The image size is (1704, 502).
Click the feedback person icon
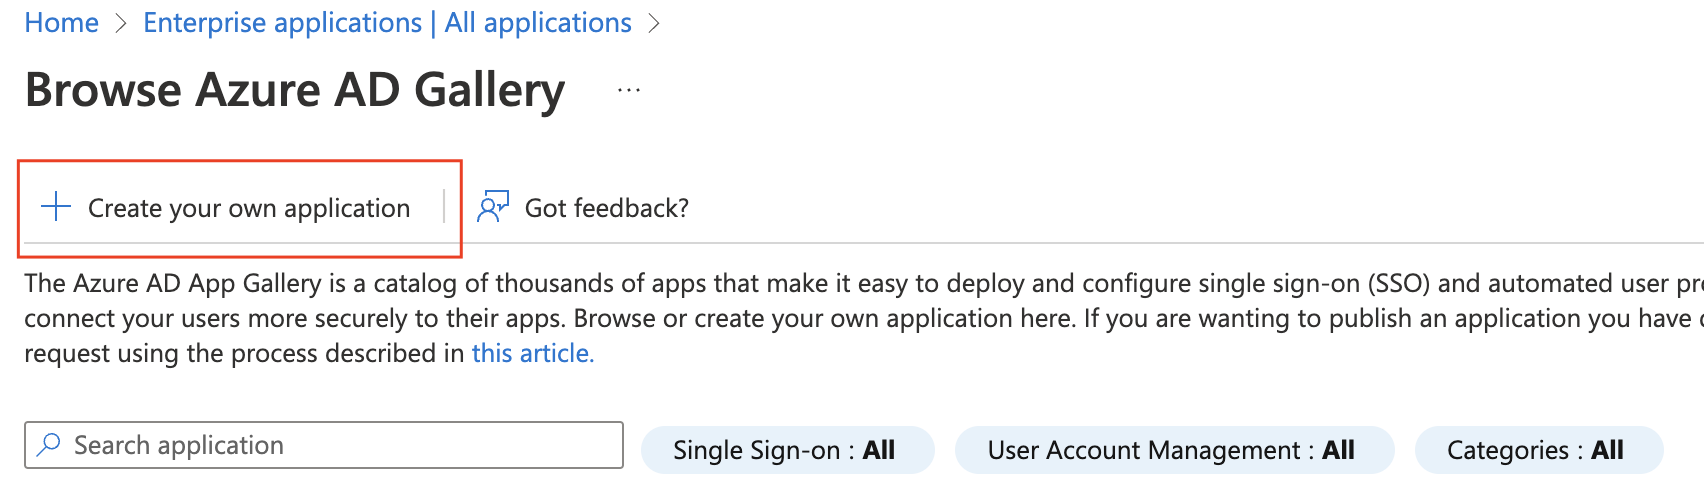493,207
